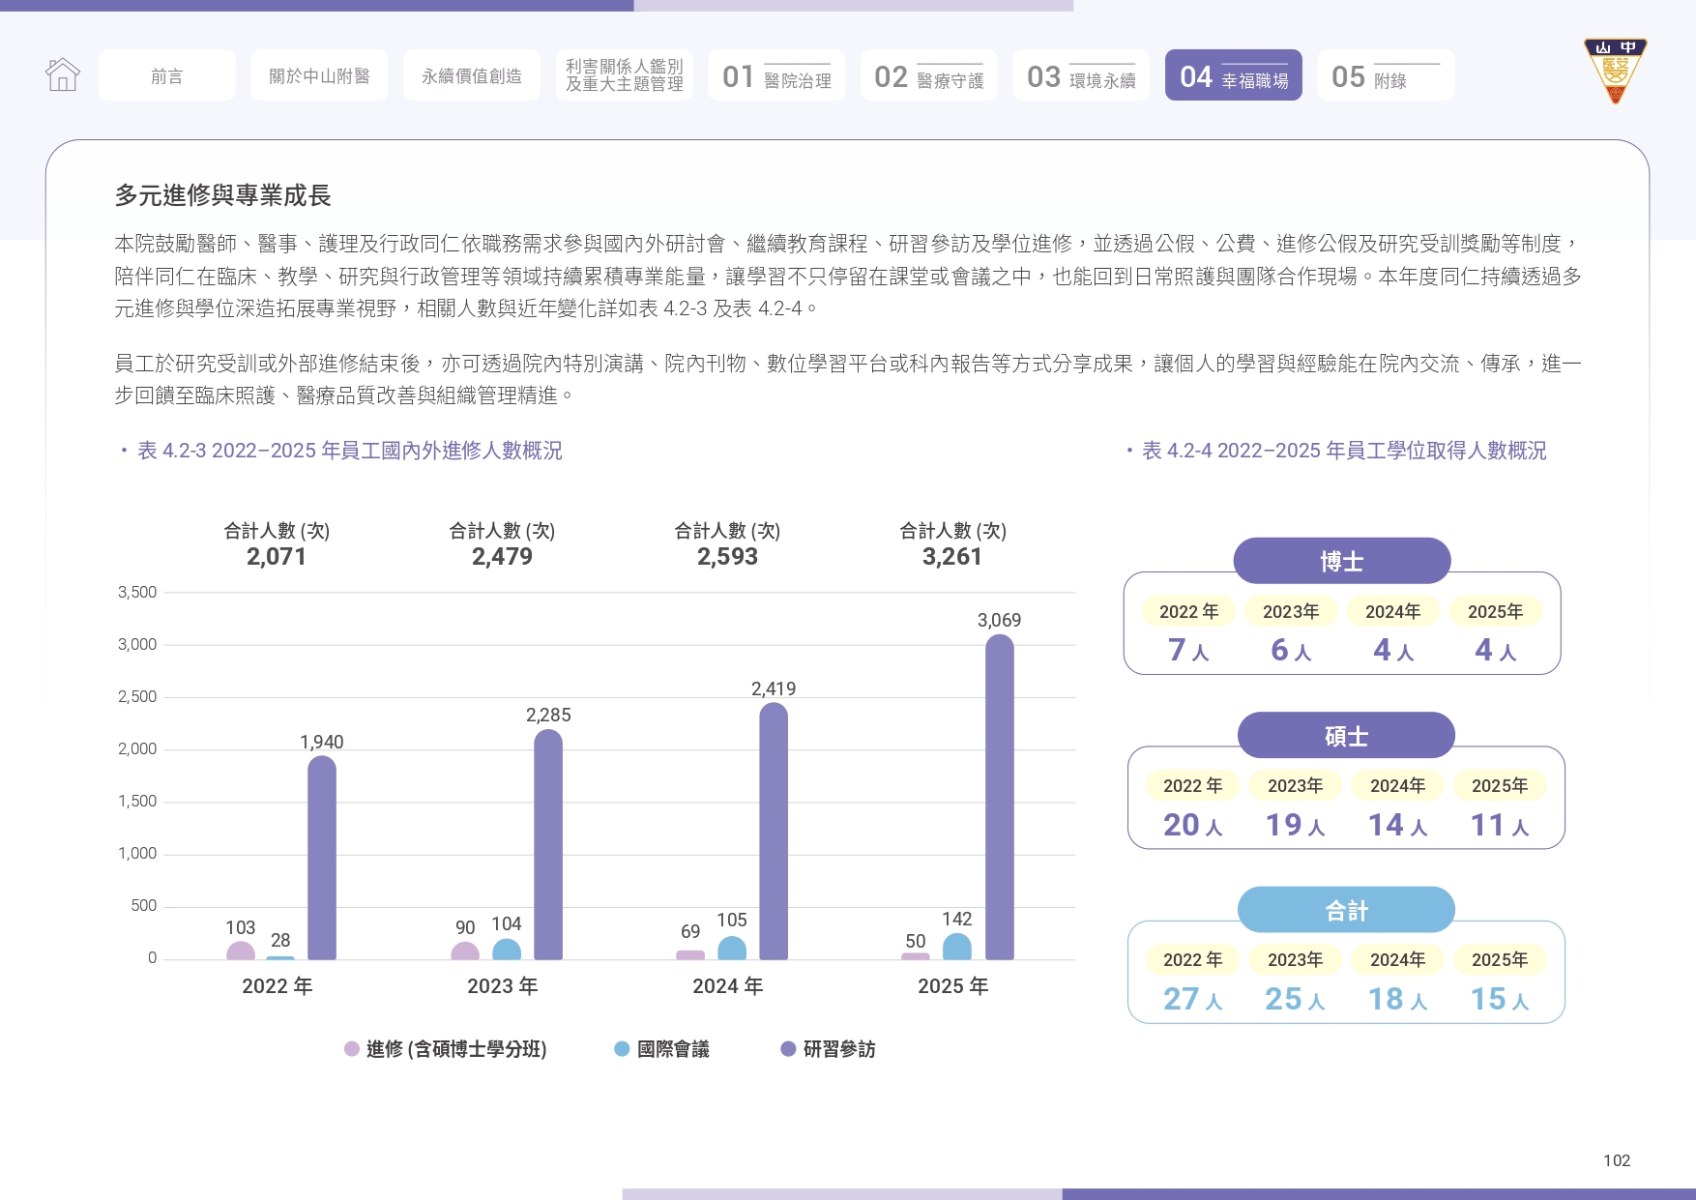Click the 多元進修與專業成長 heading
This screenshot has width=1696, height=1200.
(223, 195)
